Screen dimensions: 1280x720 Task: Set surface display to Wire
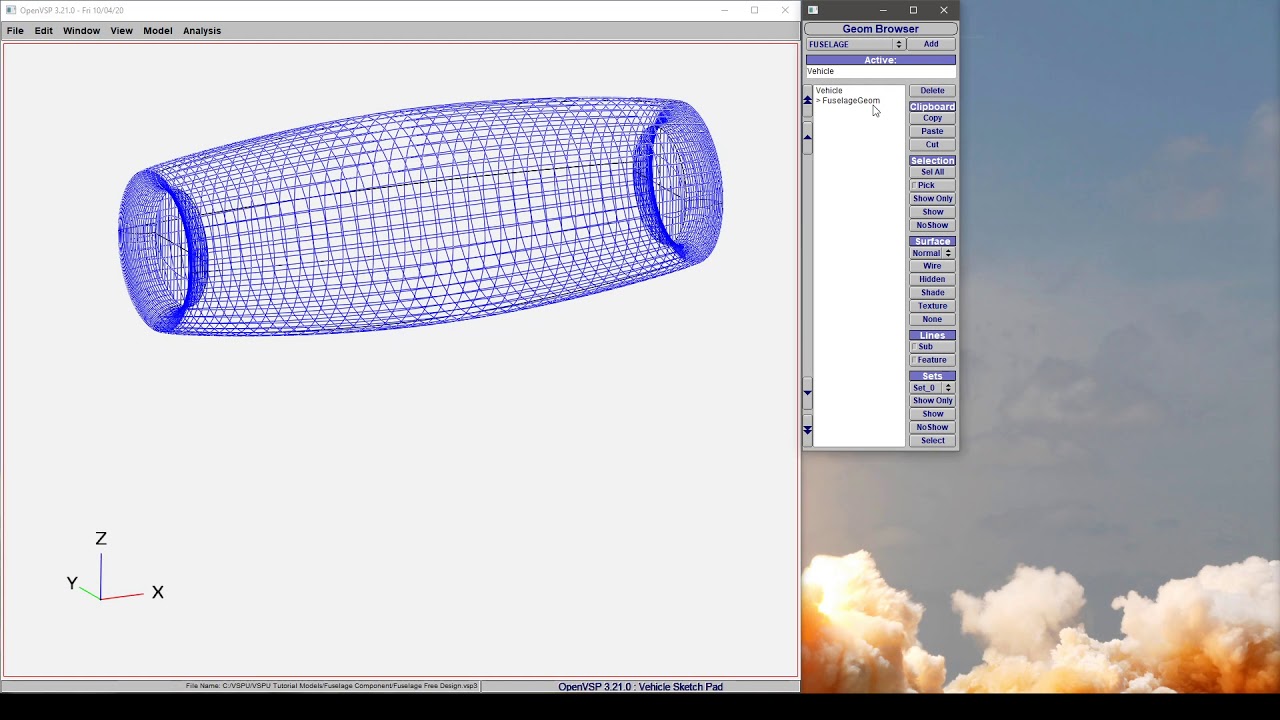coord(932,266)
